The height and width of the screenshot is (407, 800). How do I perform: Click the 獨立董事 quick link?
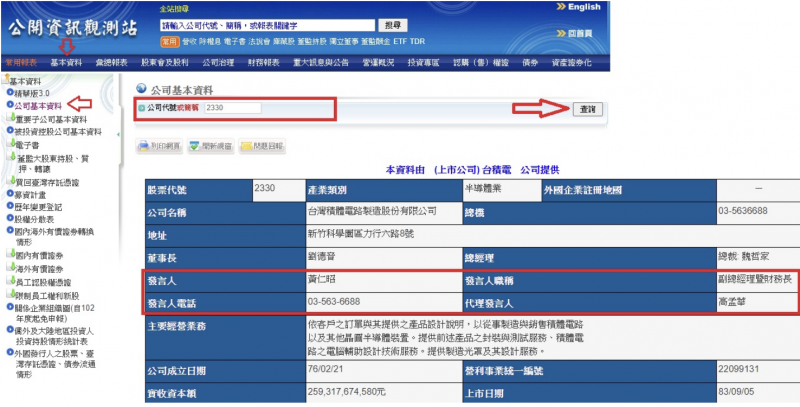[x=344, y=41]
